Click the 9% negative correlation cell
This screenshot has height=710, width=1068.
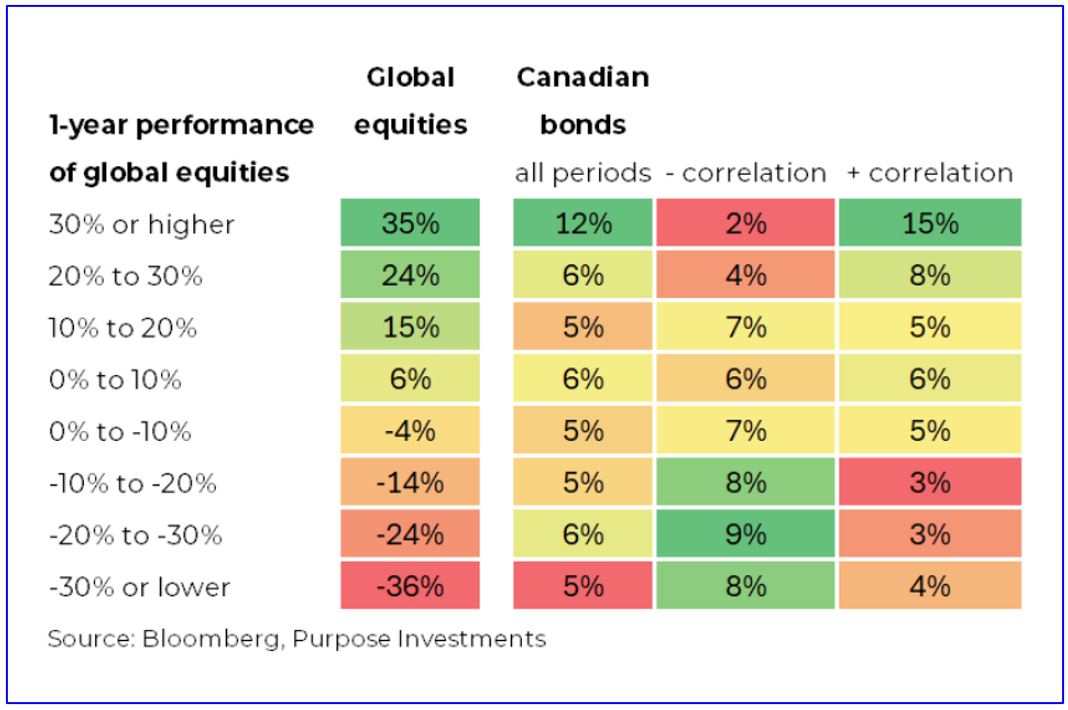(x=746, y=535)
